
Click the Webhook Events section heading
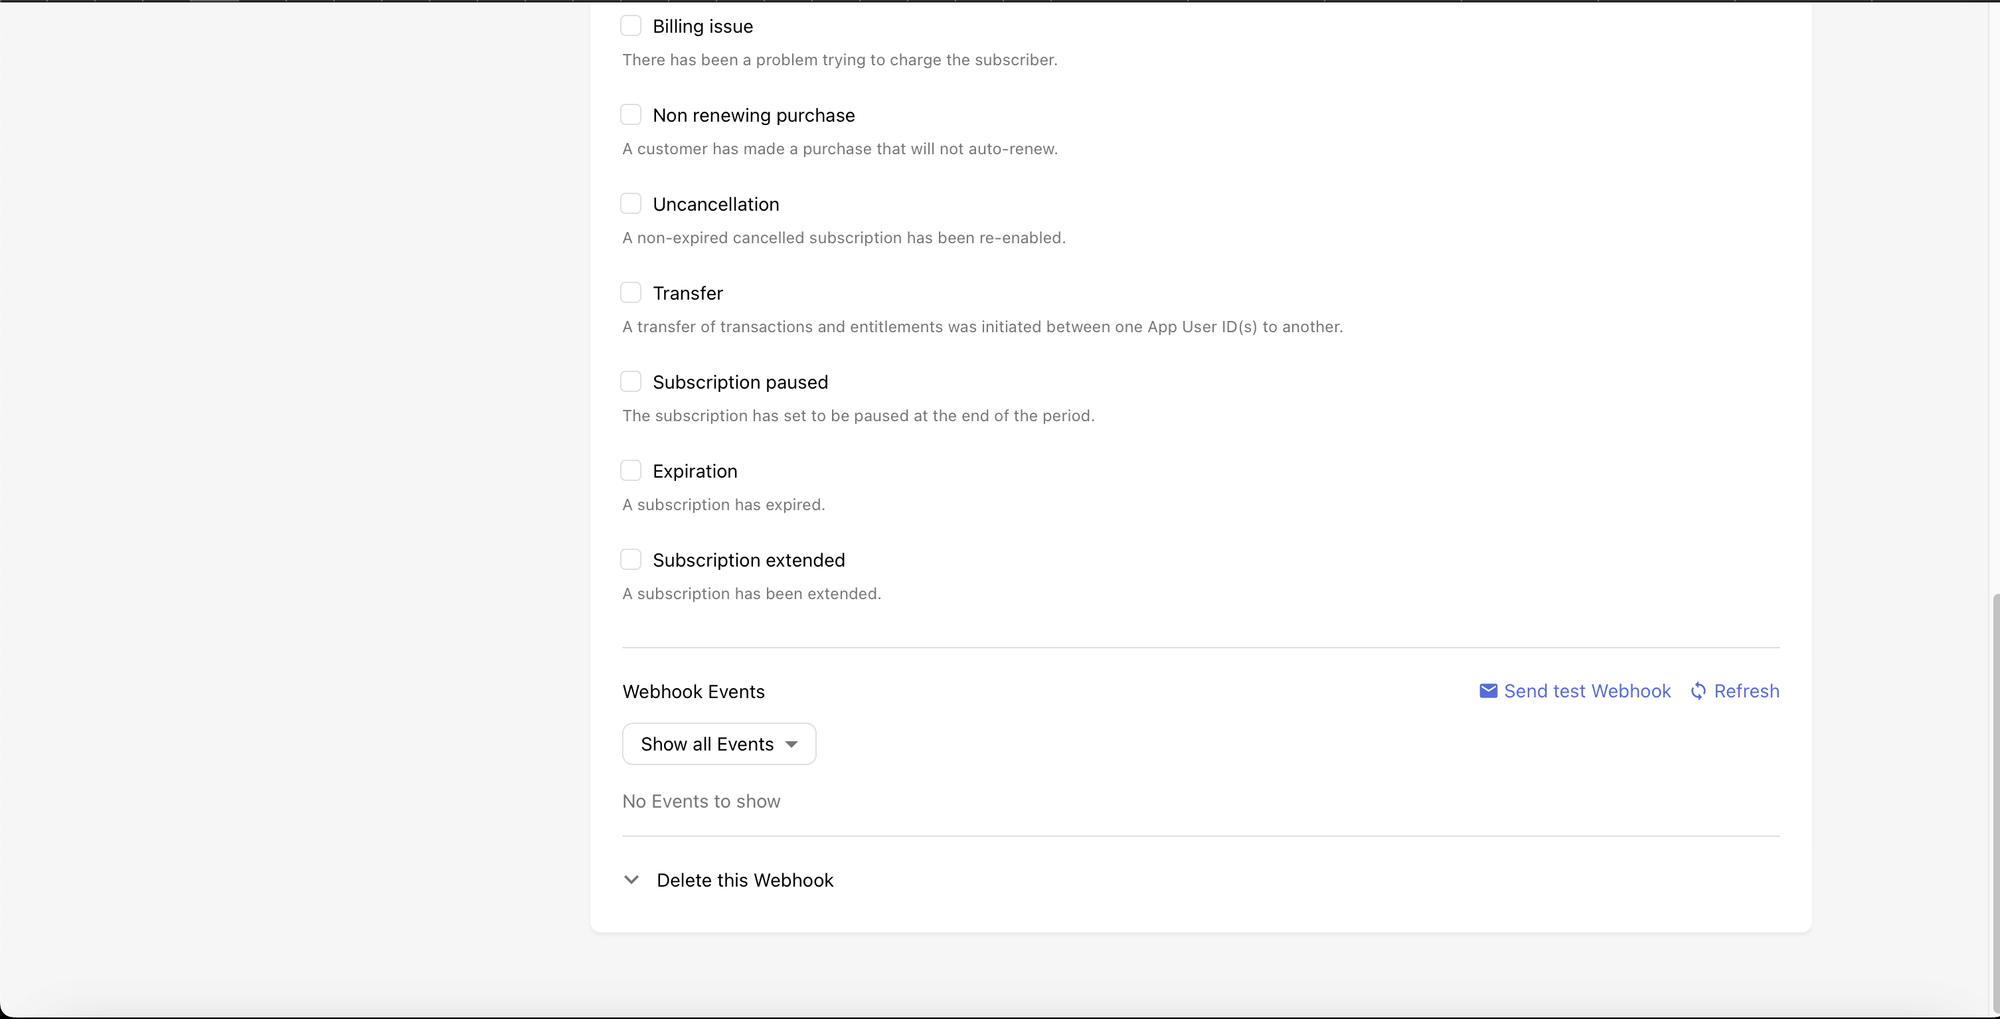tap(693, 692)
